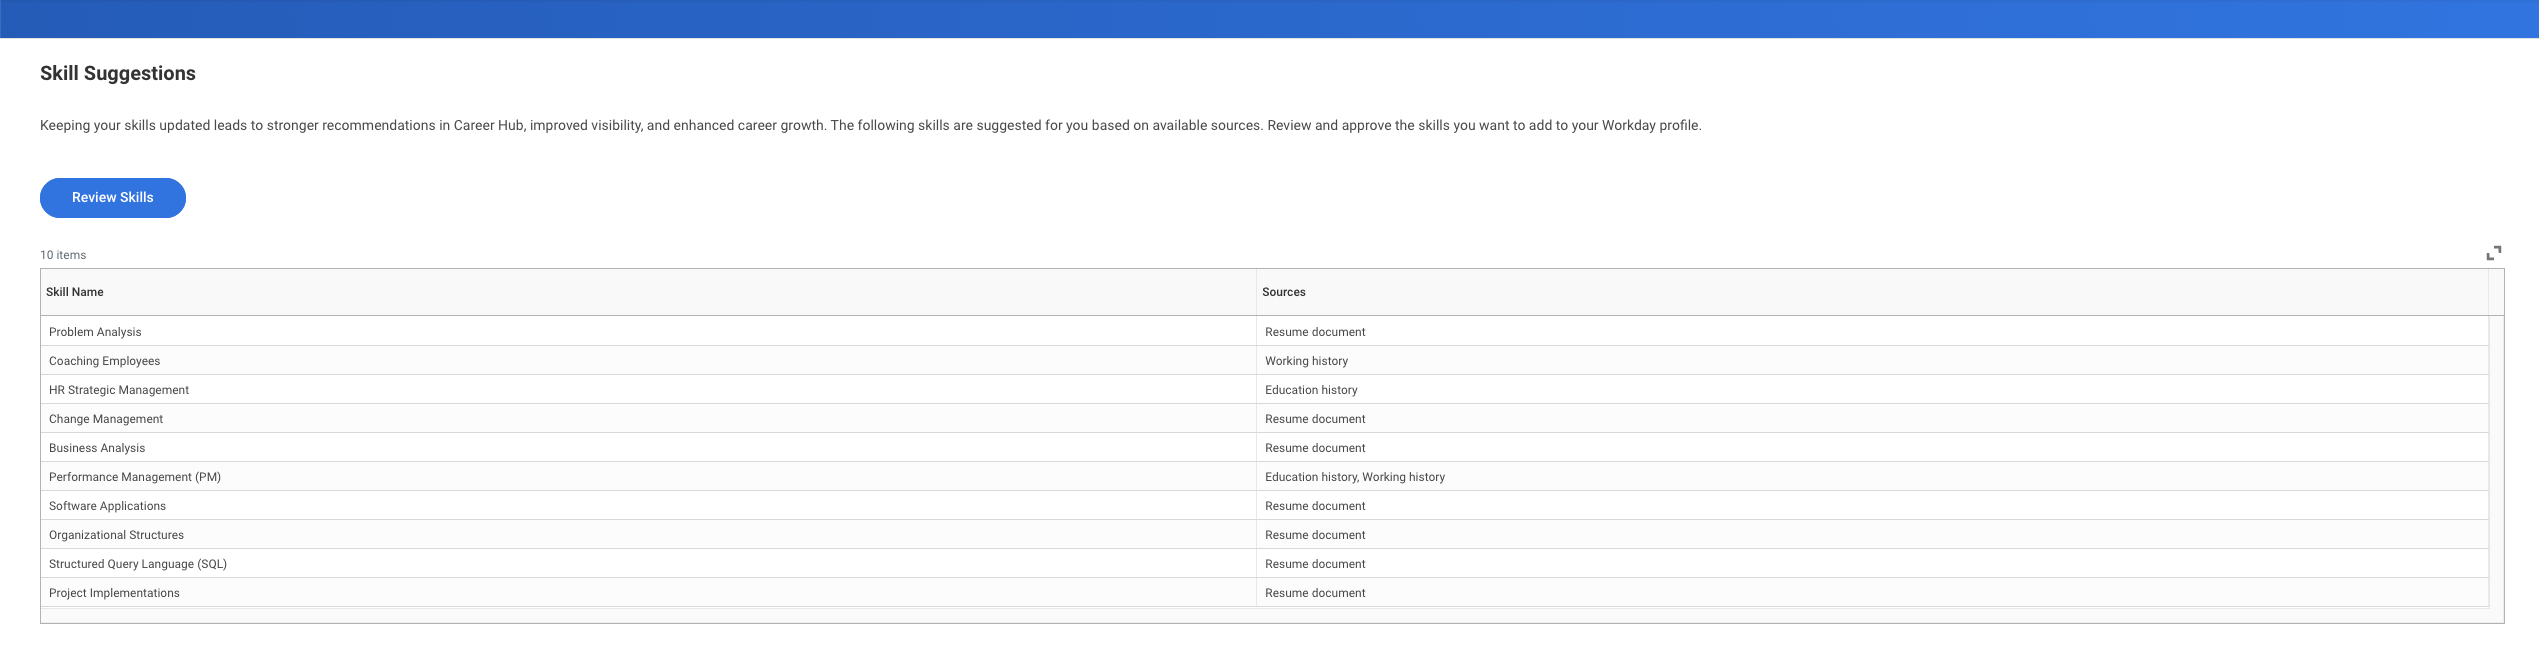Expand table to fullscreen view icon
This screenshot has width=2539, height=648.
pos(2493,253)
